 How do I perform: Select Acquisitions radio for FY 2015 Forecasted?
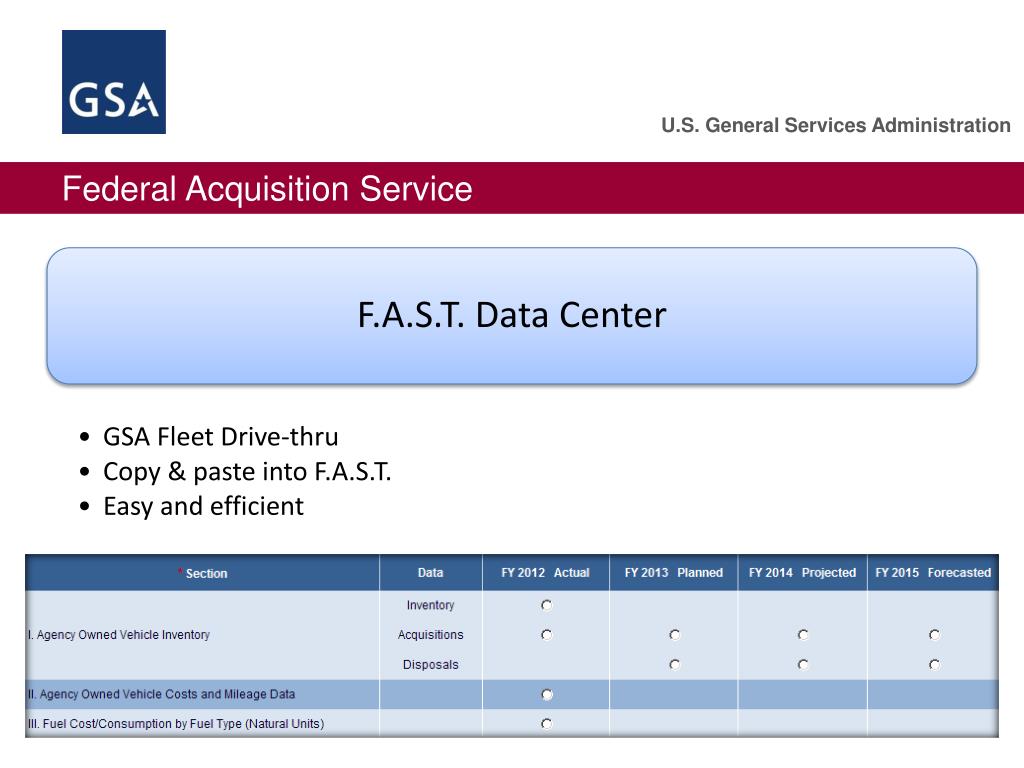tap(934, 635)
